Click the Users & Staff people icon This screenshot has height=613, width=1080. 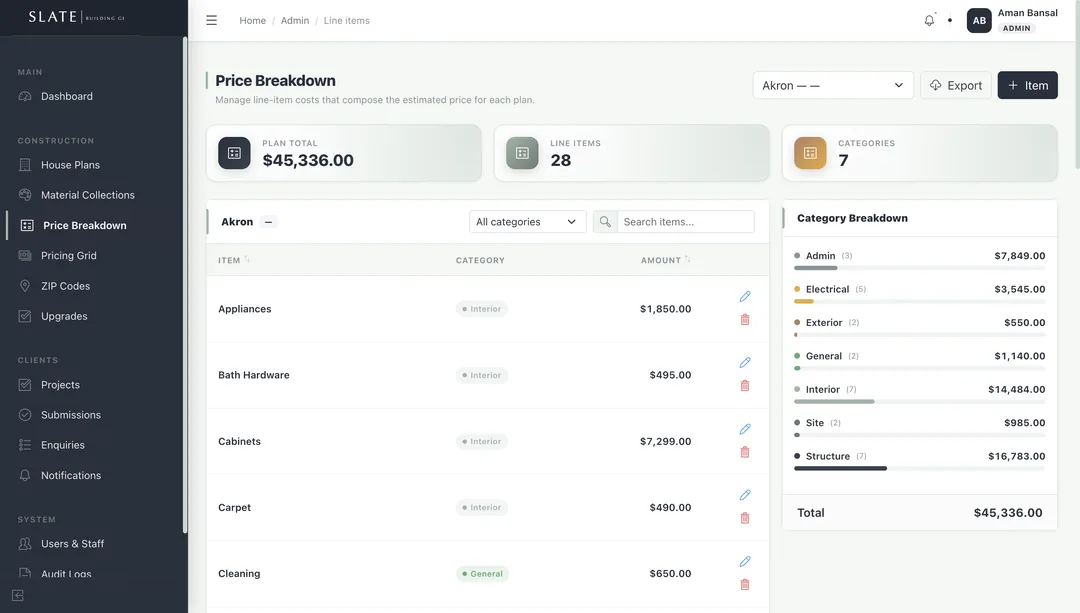coord(25,544)
